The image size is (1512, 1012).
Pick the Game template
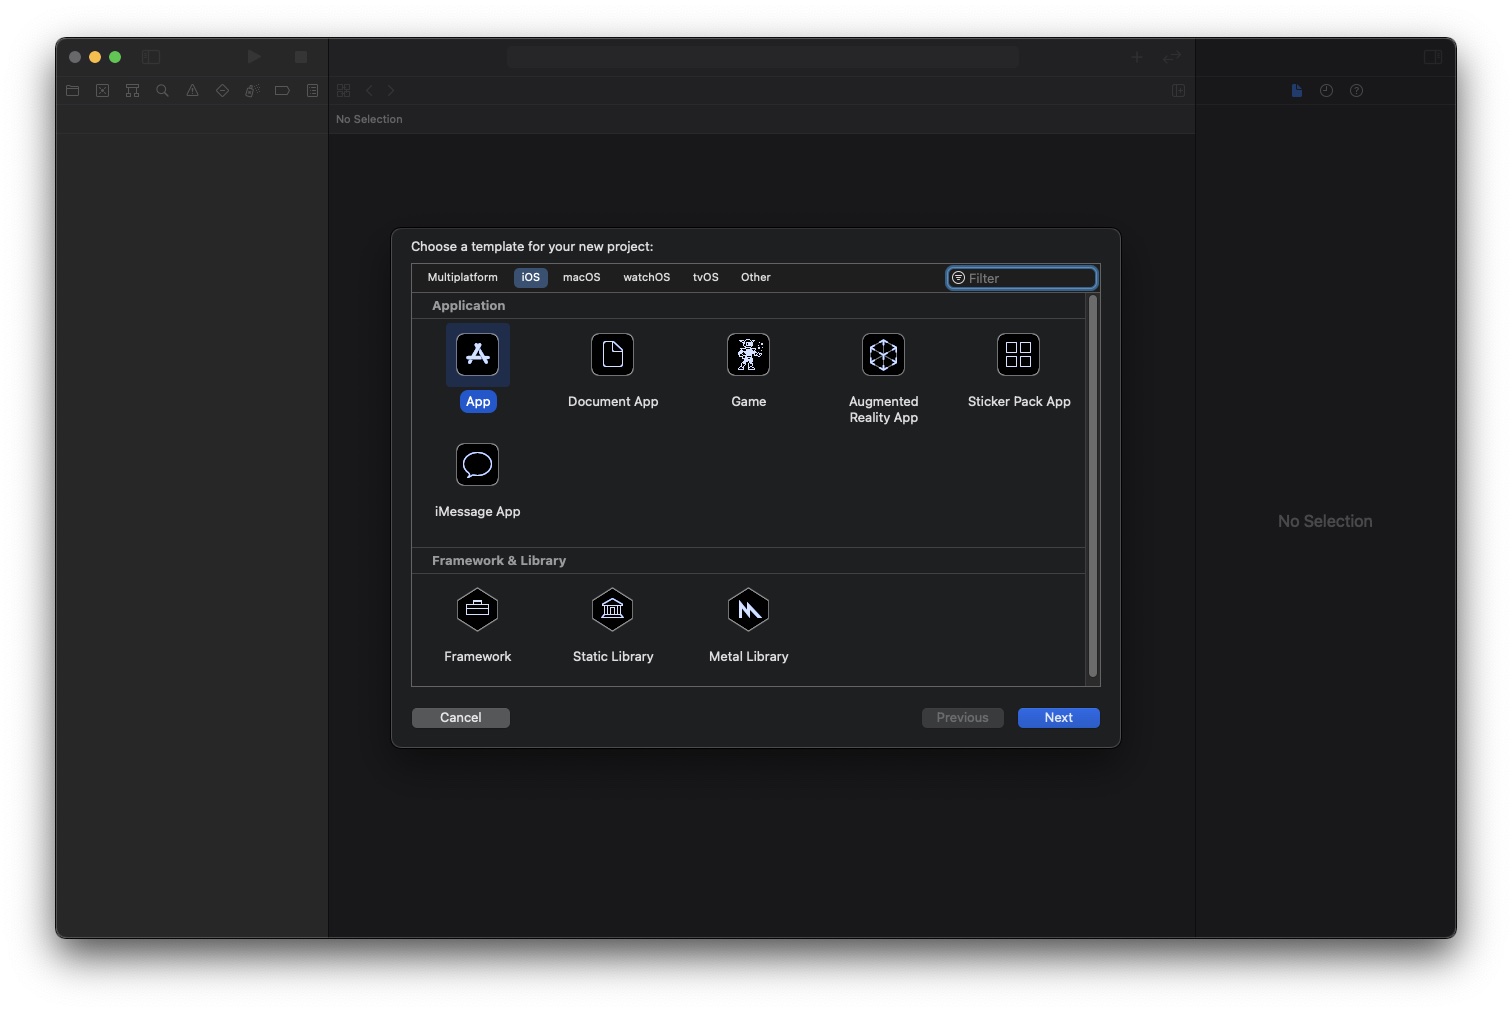pyautogui.click(x=748, y=354)
